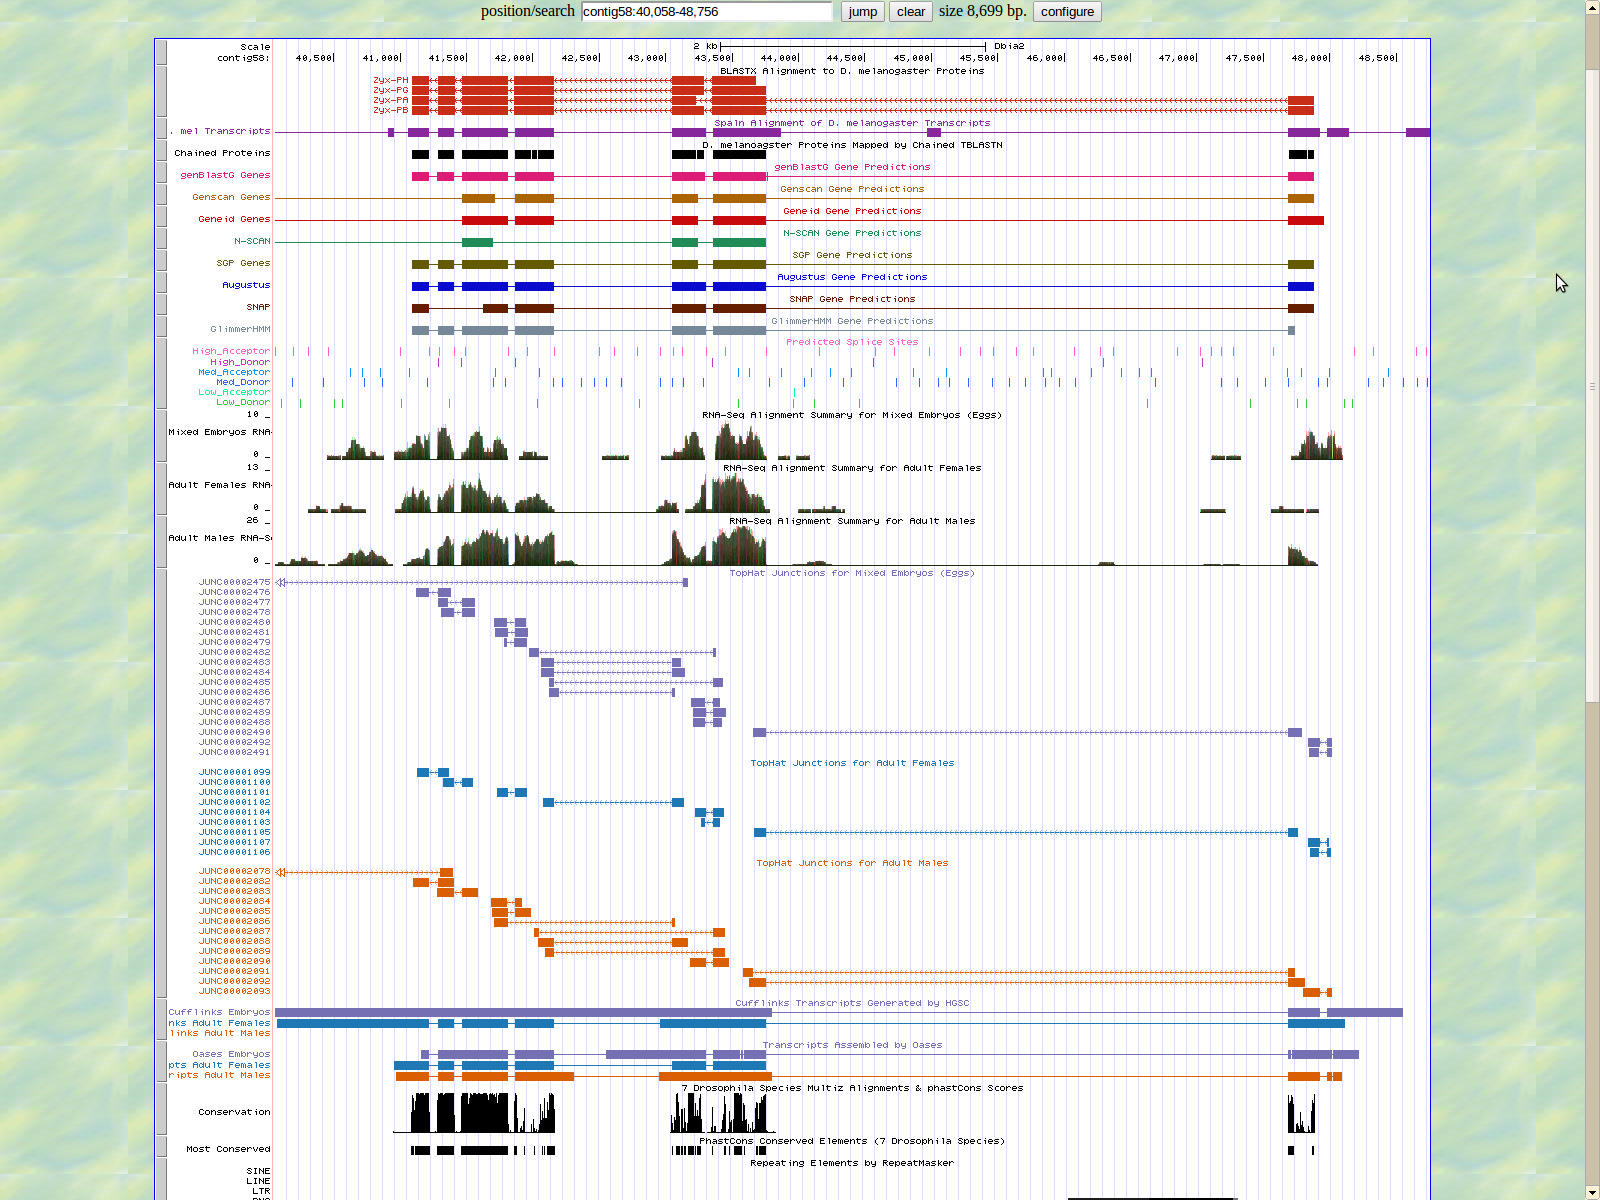
Task: Select junction label JUNC00002093
Action: 234,991
